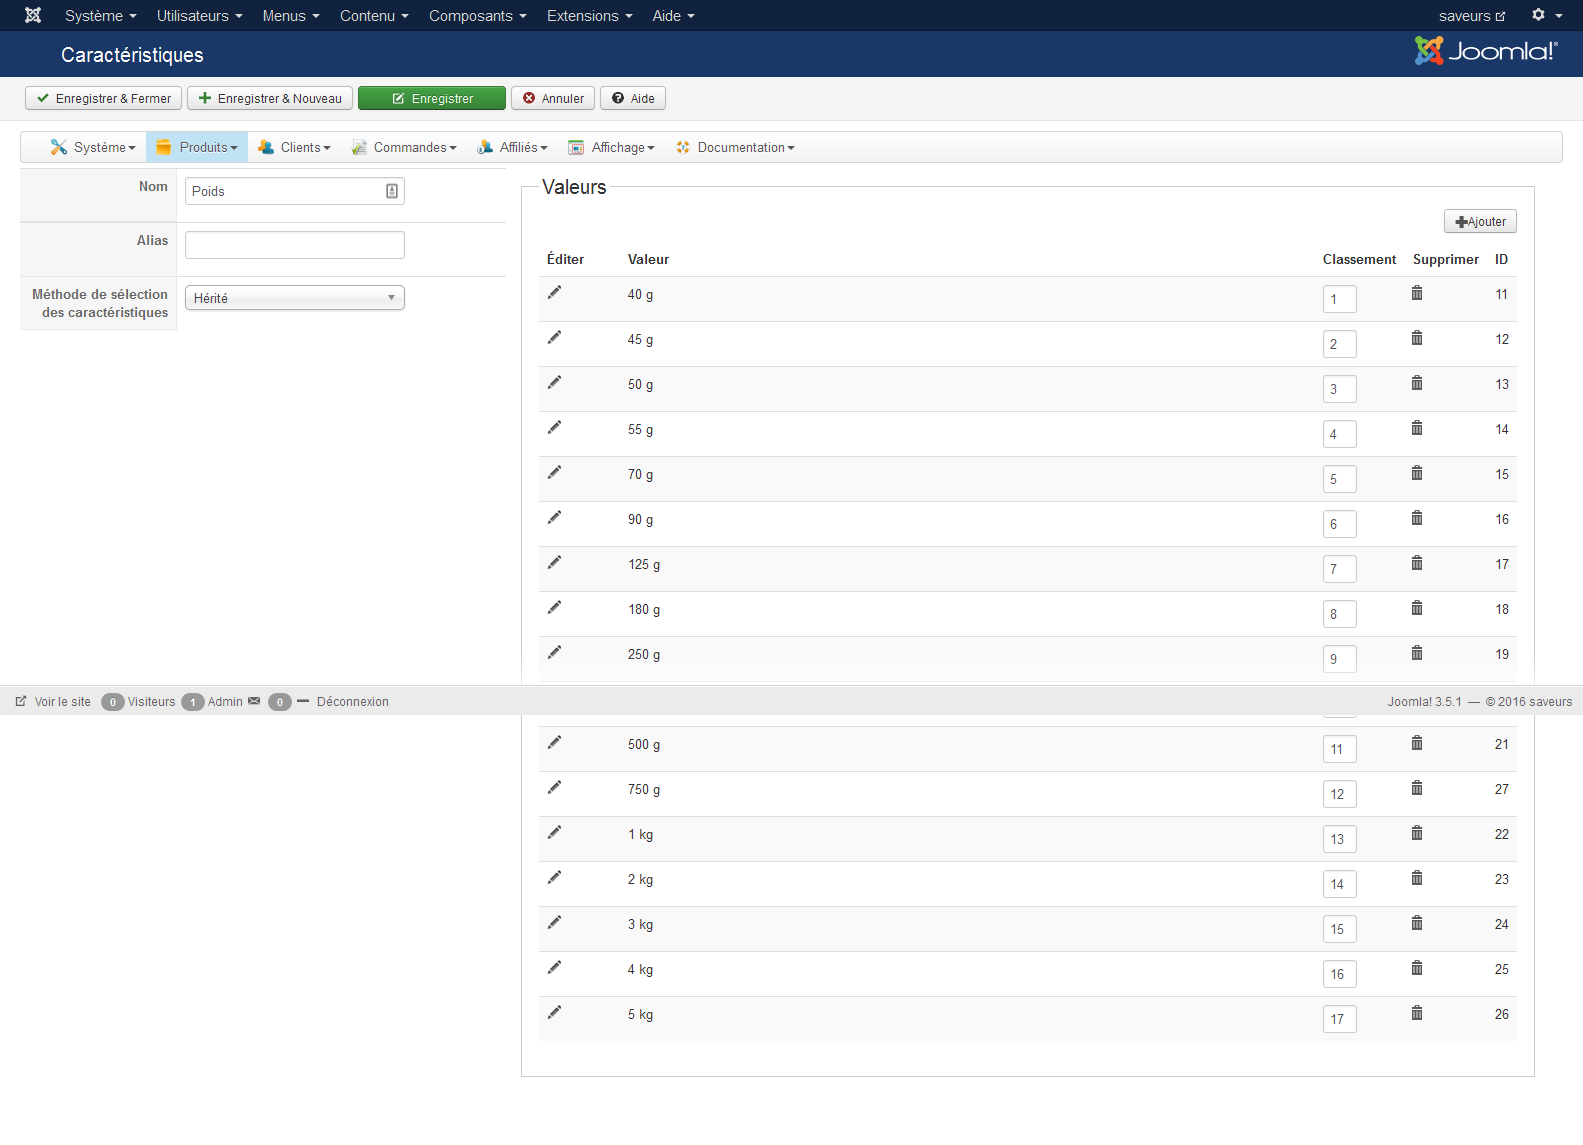The image size is (1583, 1145).
Task: Focus the Classement field for 1 kg
Action: pos(1340,839)
